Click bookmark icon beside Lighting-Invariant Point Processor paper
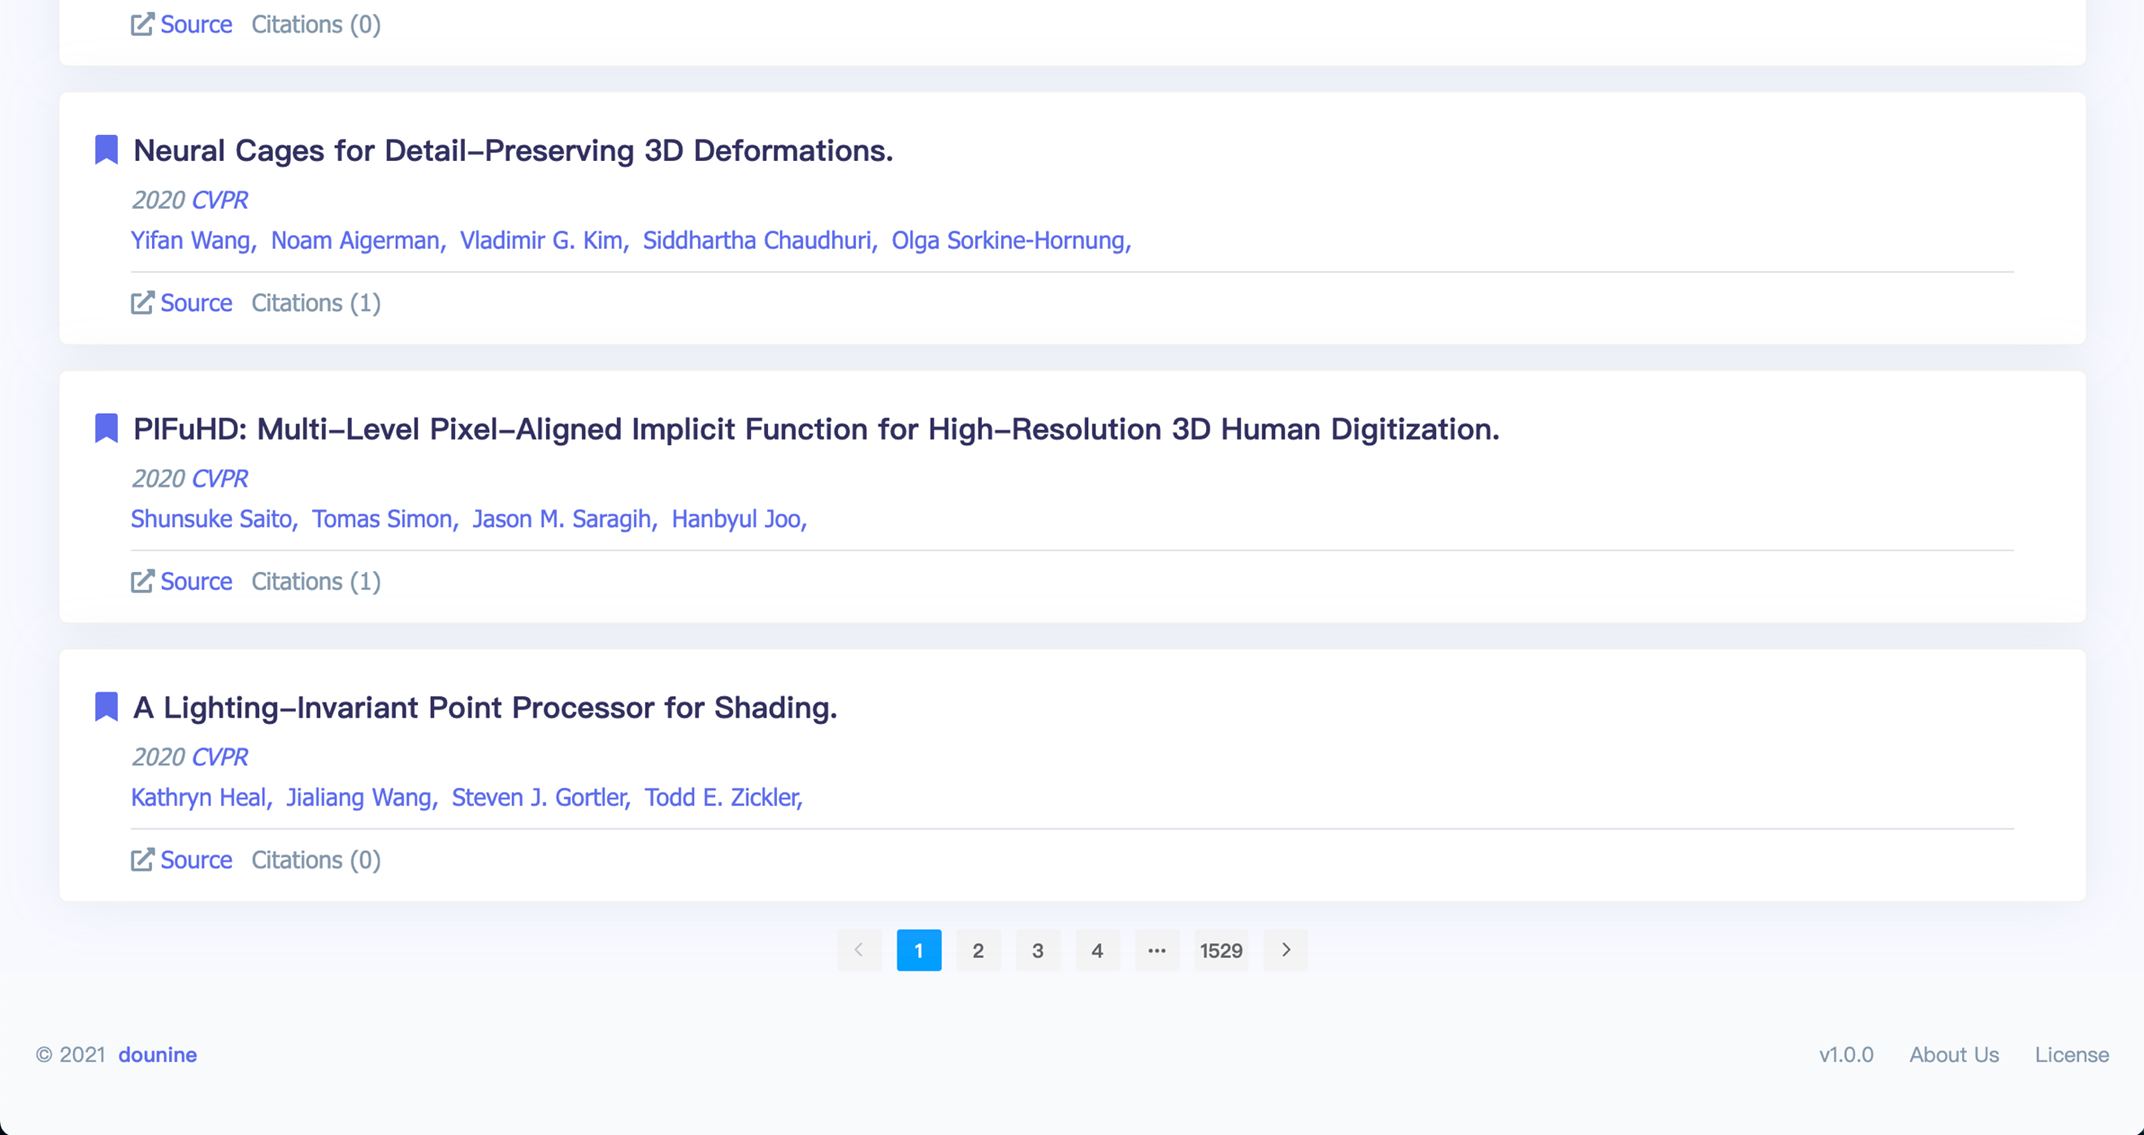This screenshot has width=2144, height=1135. (106, 707)
